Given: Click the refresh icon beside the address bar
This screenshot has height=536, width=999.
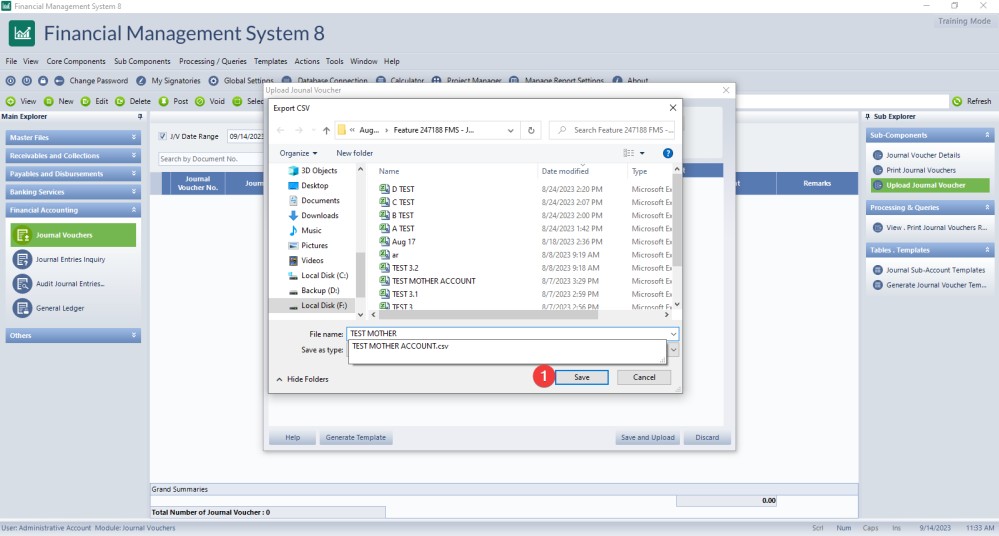Looking at the screenshot, I should pyautogui.click(x=532, y=130).
